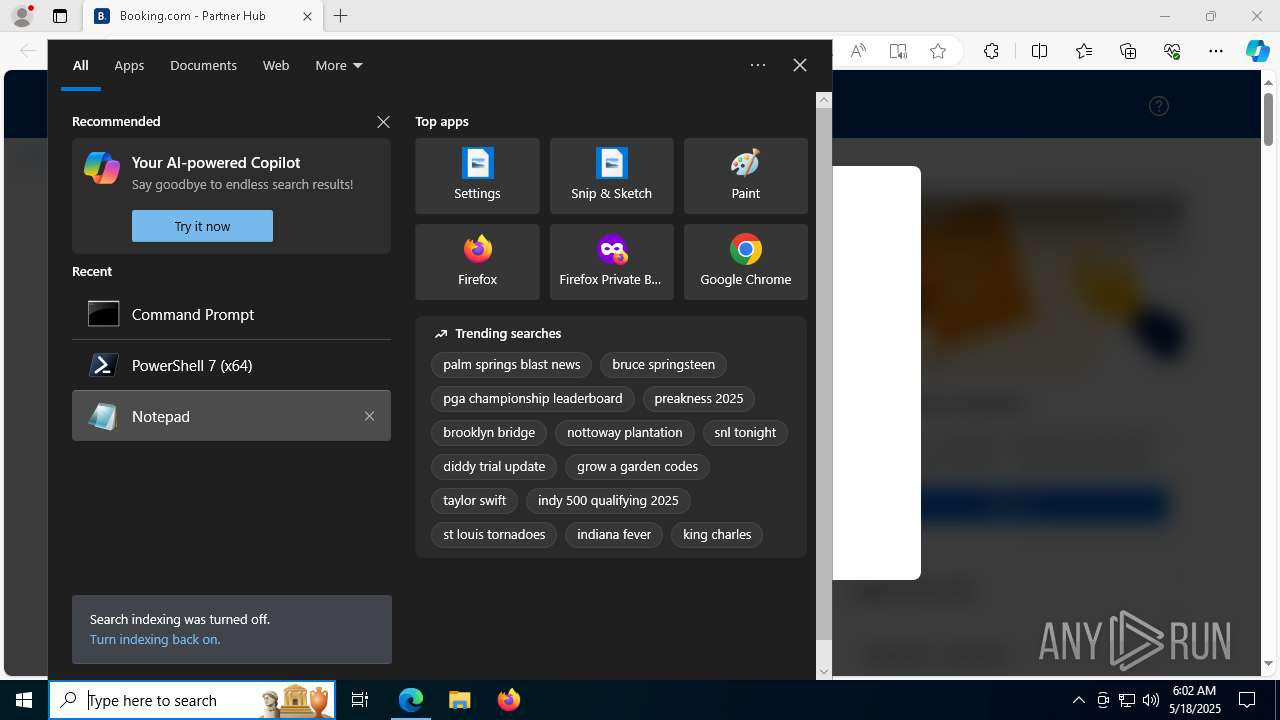Expand the More filter dropdown
This screenshot has width=1280, height=720.
(x=339, y=65)
